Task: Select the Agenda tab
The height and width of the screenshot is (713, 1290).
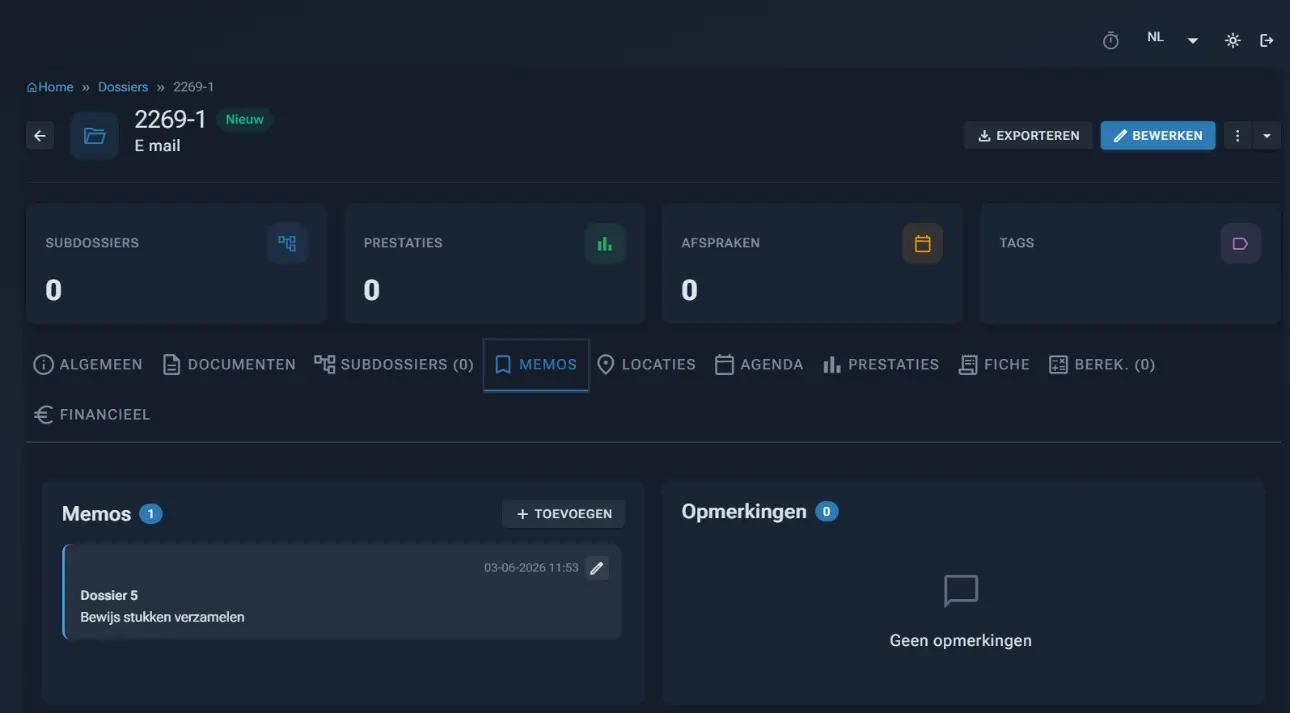Action: pyautogui.click(x=759, y=365)
